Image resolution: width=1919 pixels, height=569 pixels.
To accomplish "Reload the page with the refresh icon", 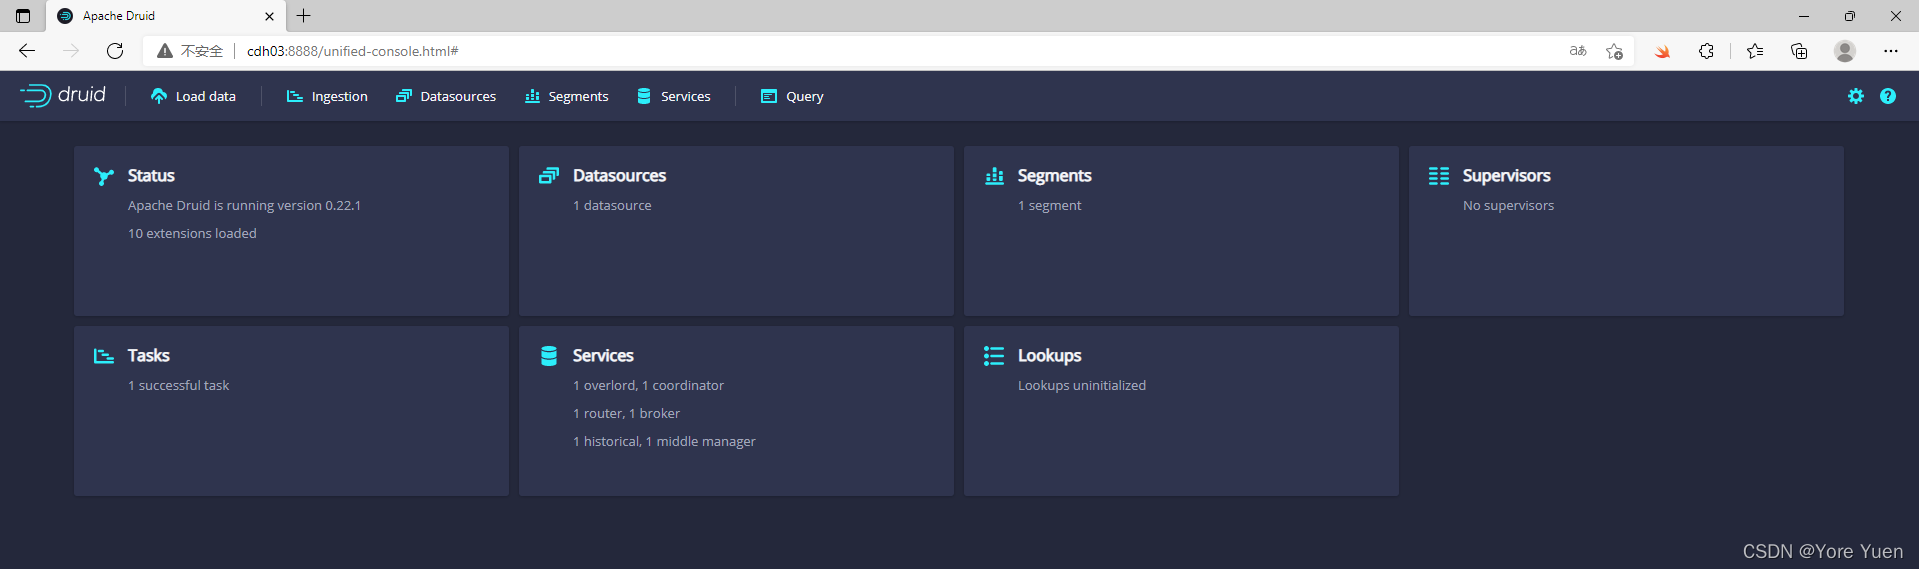I will click(x=115, y=51).
